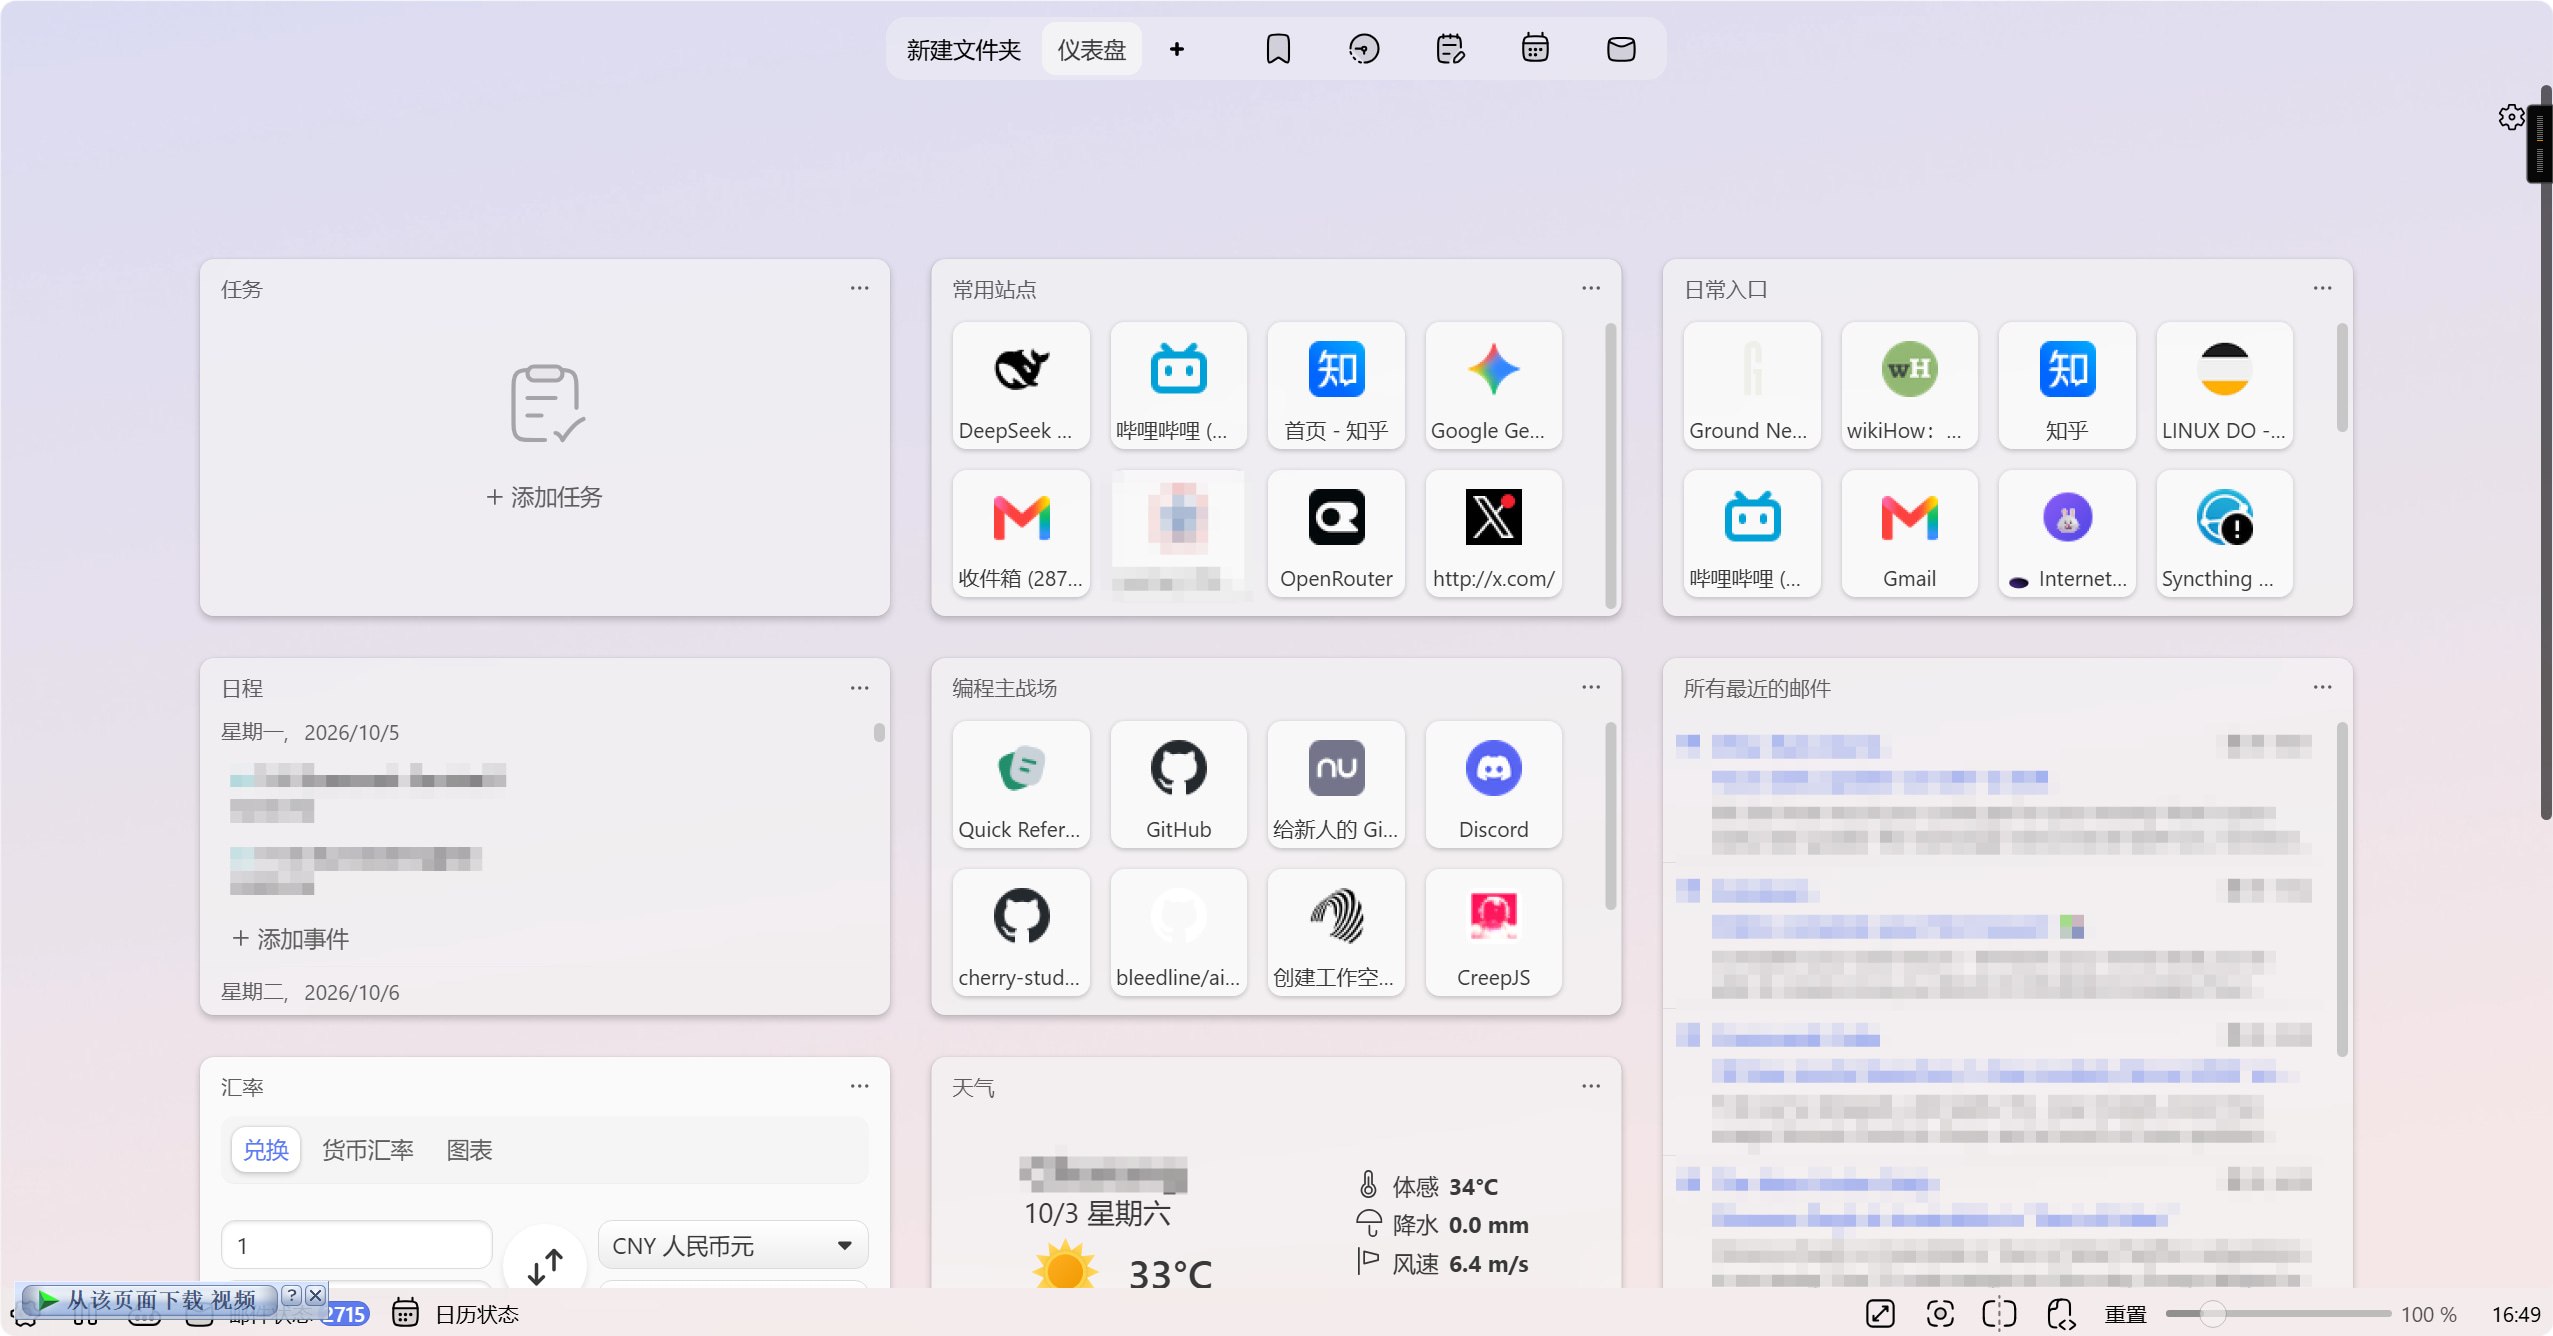Screen dimensions: 2553x1336
Task: Switch to the 新建文件夹 tab
Action: coord(964,49)
